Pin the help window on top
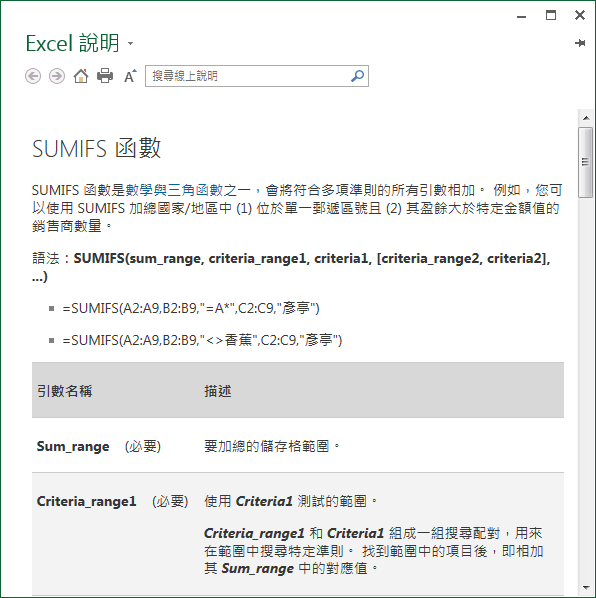The image size is (596, 598). (x=580, y=43)
